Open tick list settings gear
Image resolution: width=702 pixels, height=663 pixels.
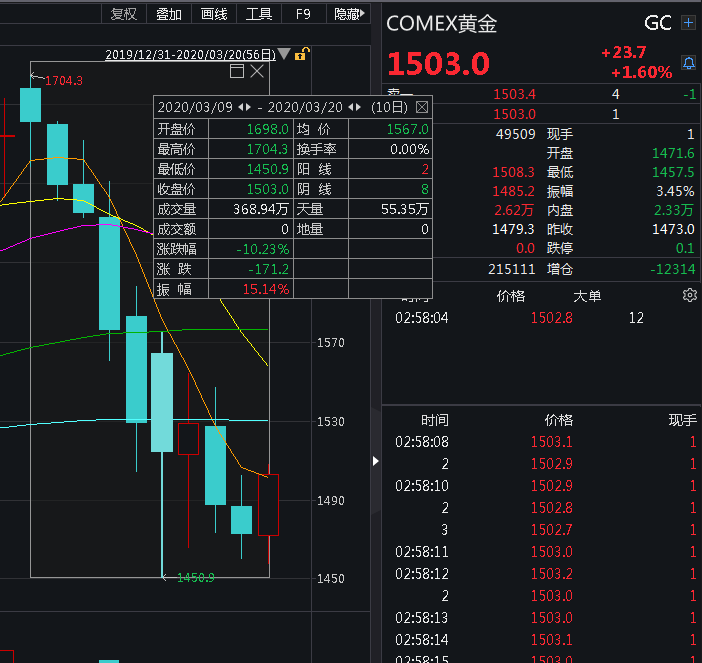[689, 295]
